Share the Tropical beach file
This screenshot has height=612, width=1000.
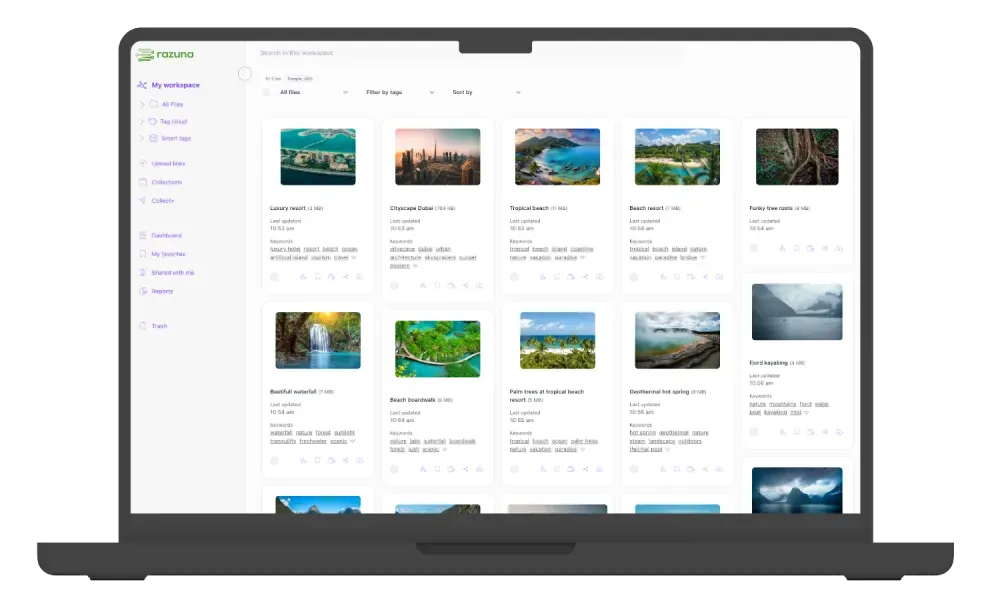pyautogui.click(x=585, y=277)
